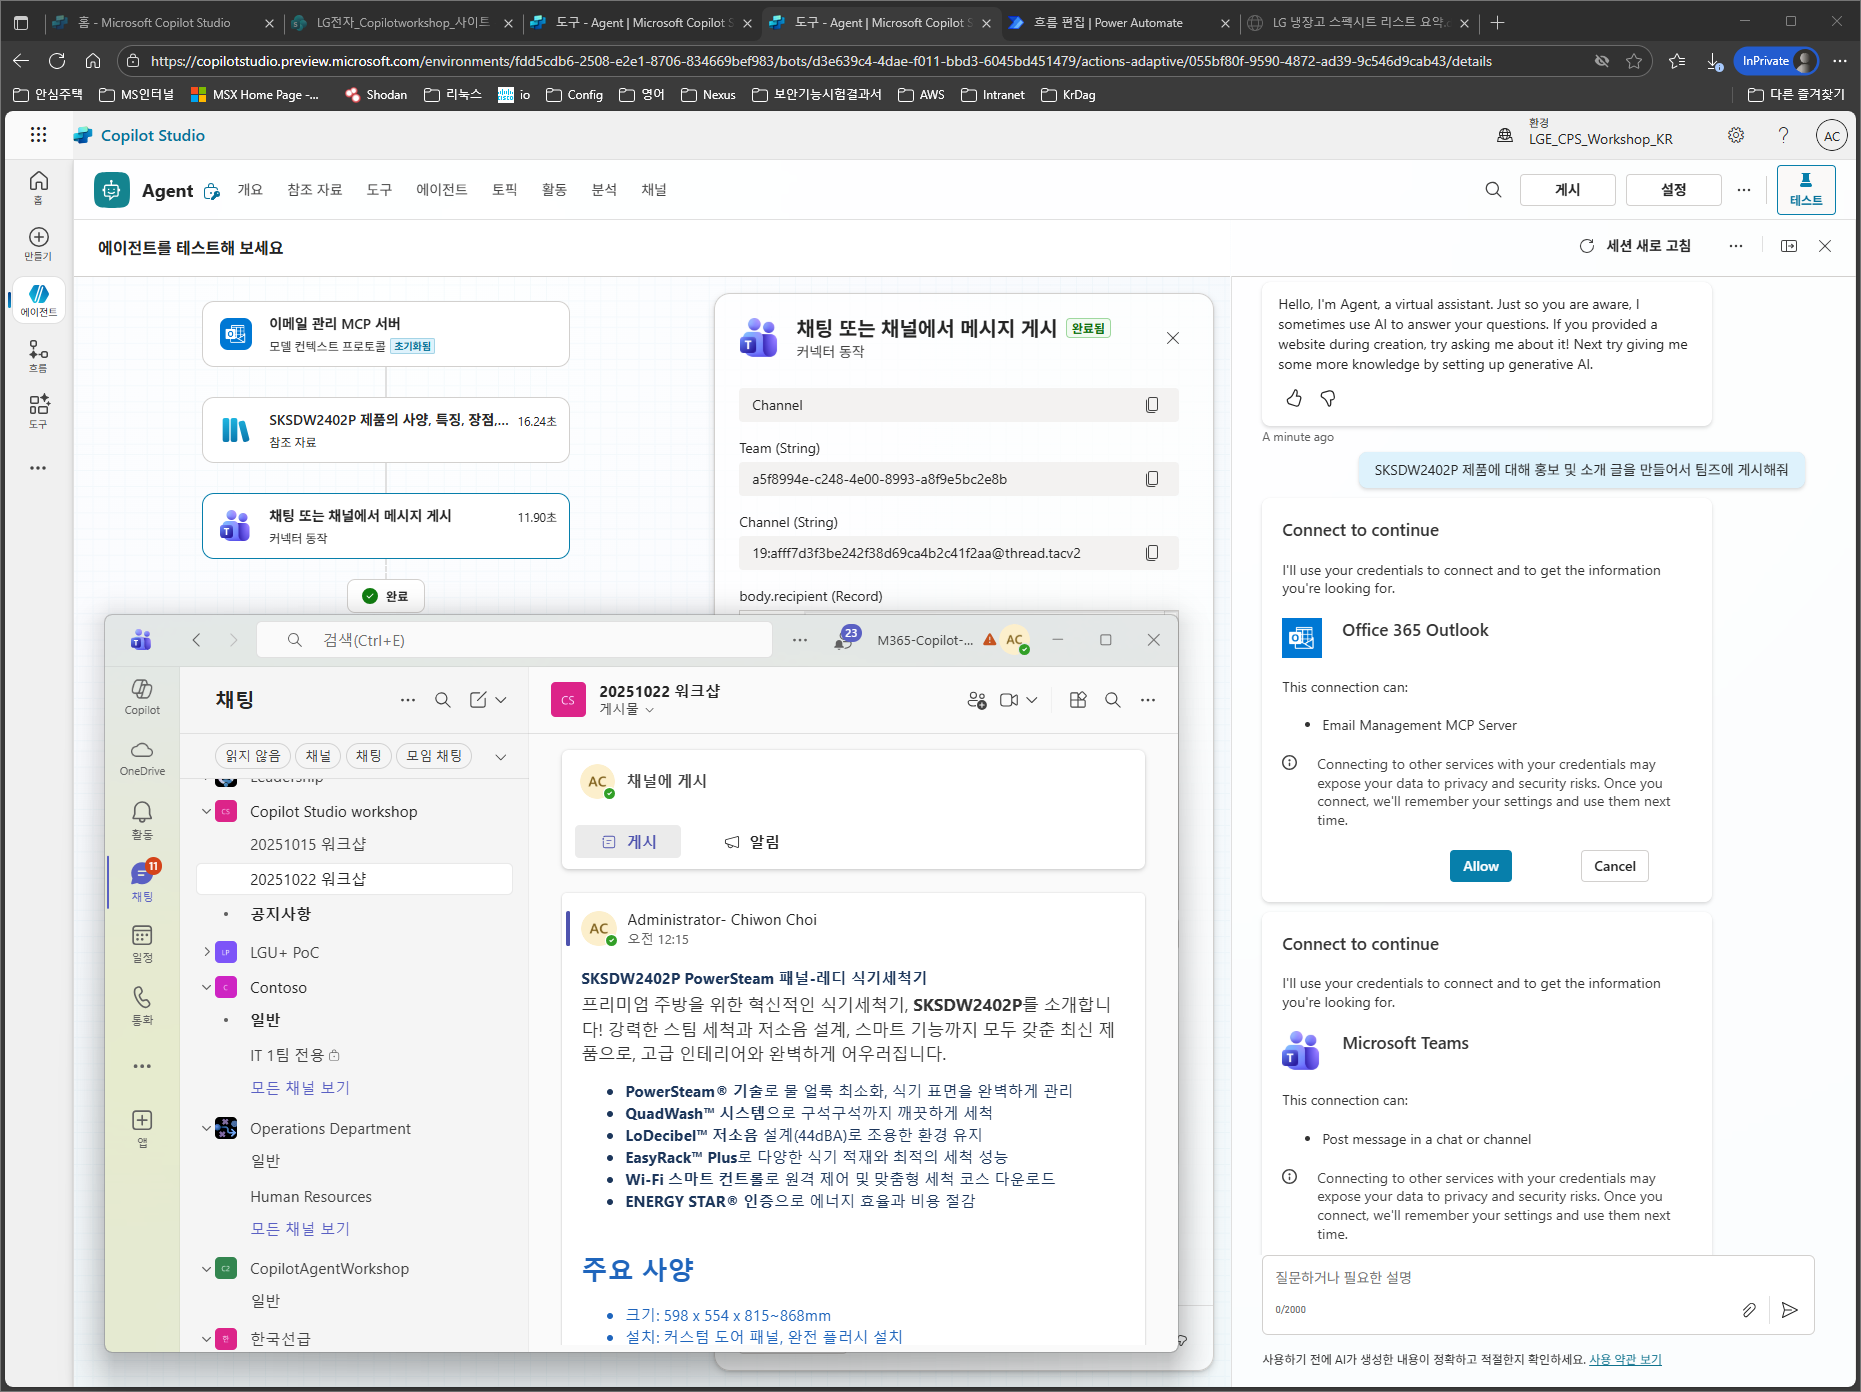Toggle the 읽지 않음 filter chip
Viewport: 1861px width, 1392px height.
[x=253, y=756]
